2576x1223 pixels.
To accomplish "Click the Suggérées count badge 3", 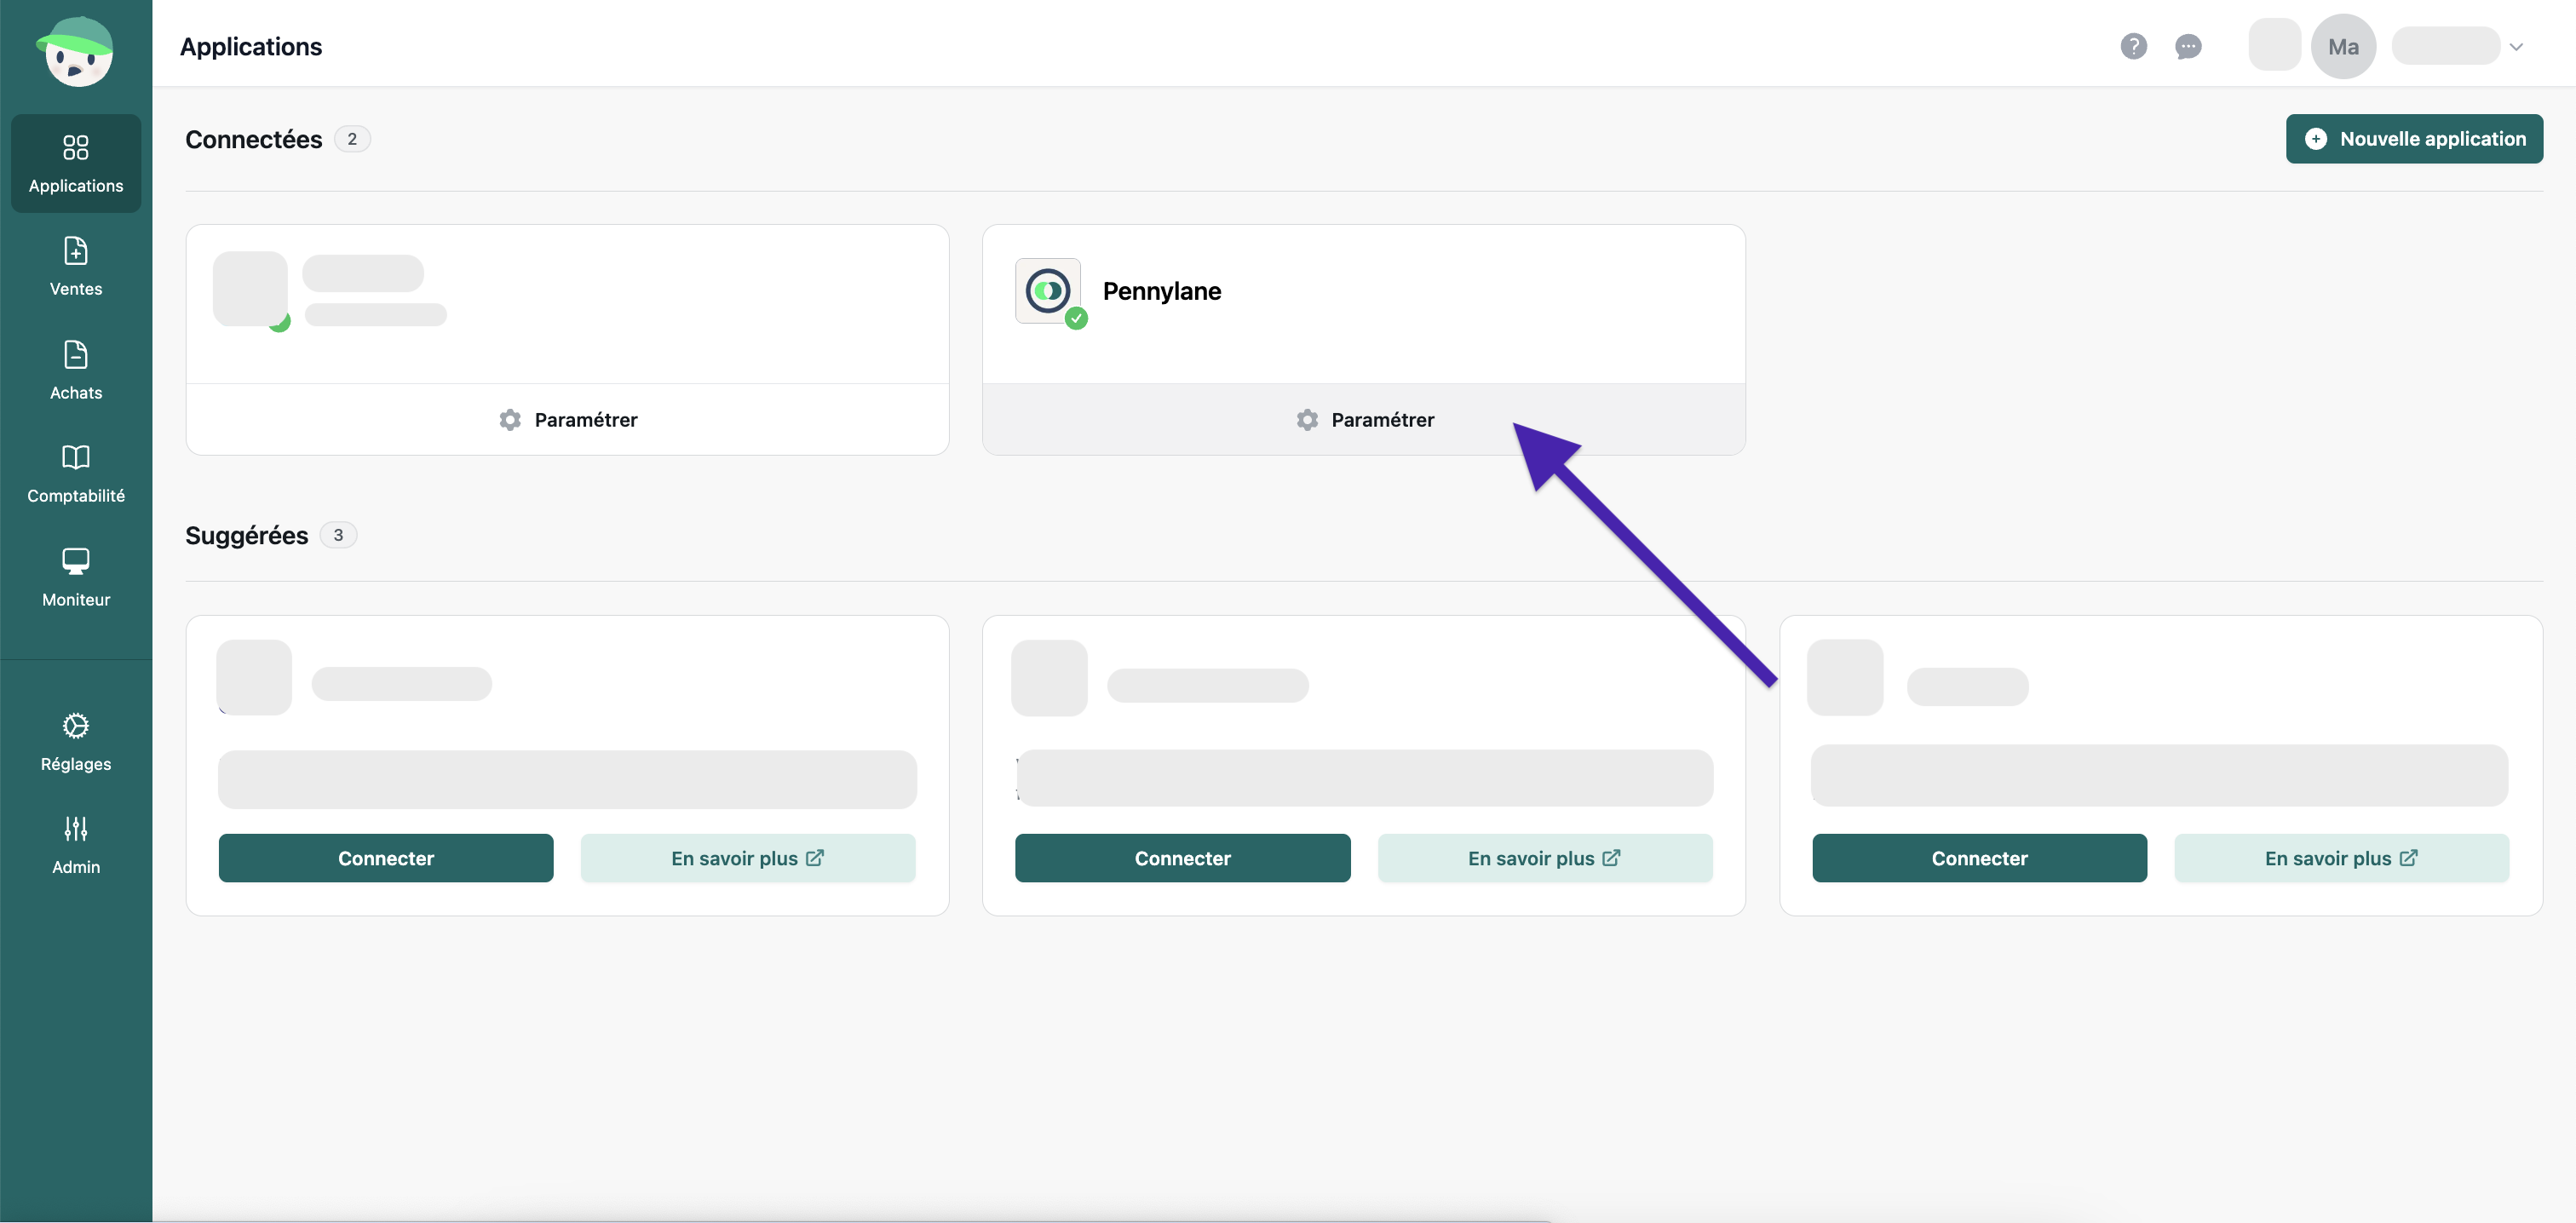I will click(x=338, y=535).
